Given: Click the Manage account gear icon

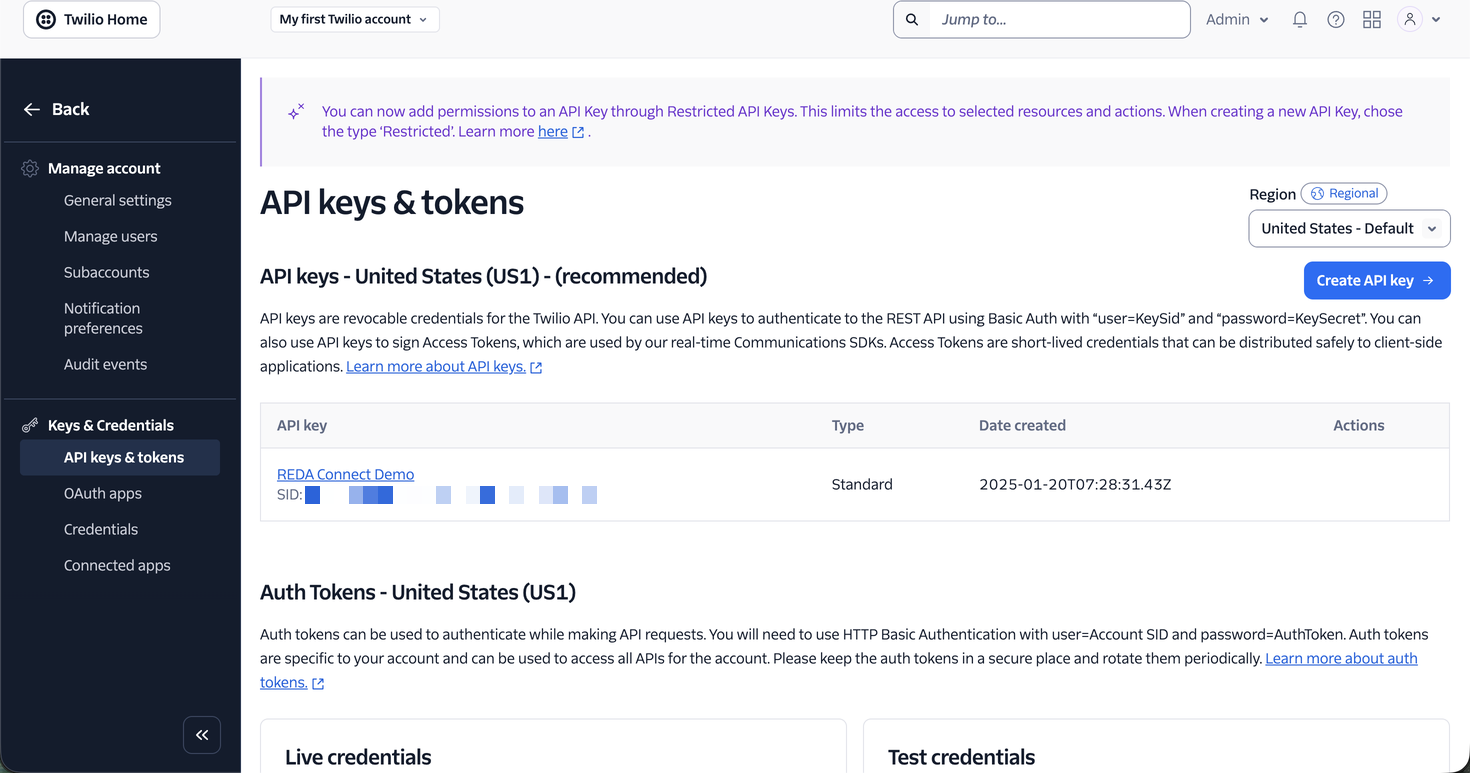Looking at the screenshot, I should click(30, 168).
